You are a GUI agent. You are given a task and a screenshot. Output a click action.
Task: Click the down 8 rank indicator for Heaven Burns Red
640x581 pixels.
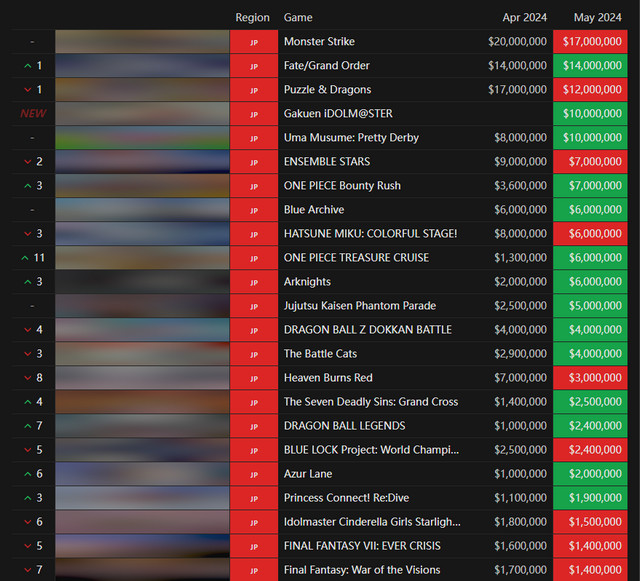pyautogui.click(x=33, y=378)
